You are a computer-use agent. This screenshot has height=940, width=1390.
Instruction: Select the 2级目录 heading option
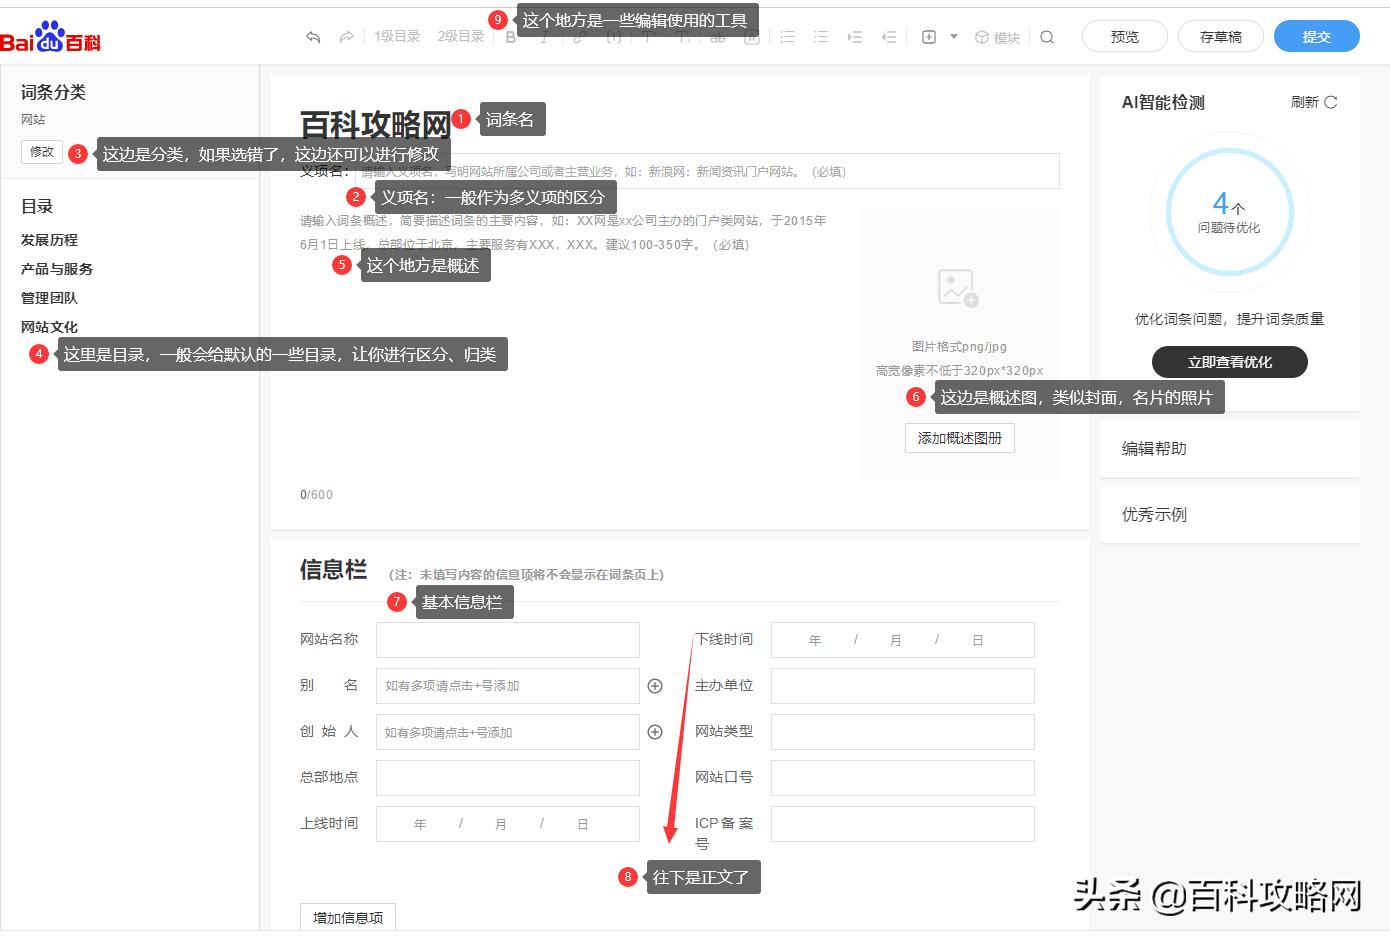click(x=459, y=36)
